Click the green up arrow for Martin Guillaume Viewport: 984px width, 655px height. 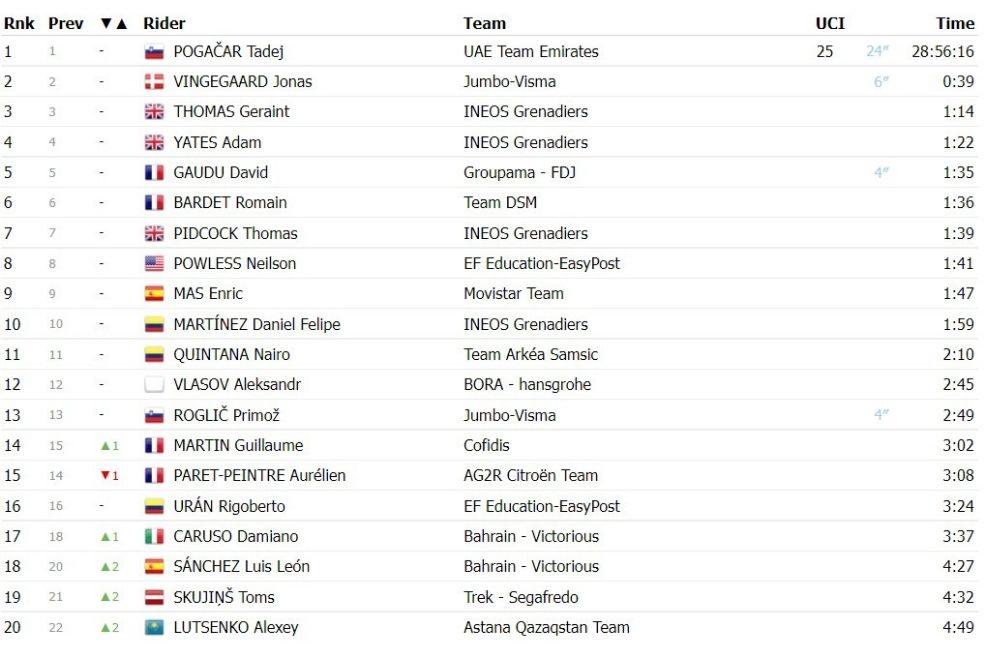[105, 446]
